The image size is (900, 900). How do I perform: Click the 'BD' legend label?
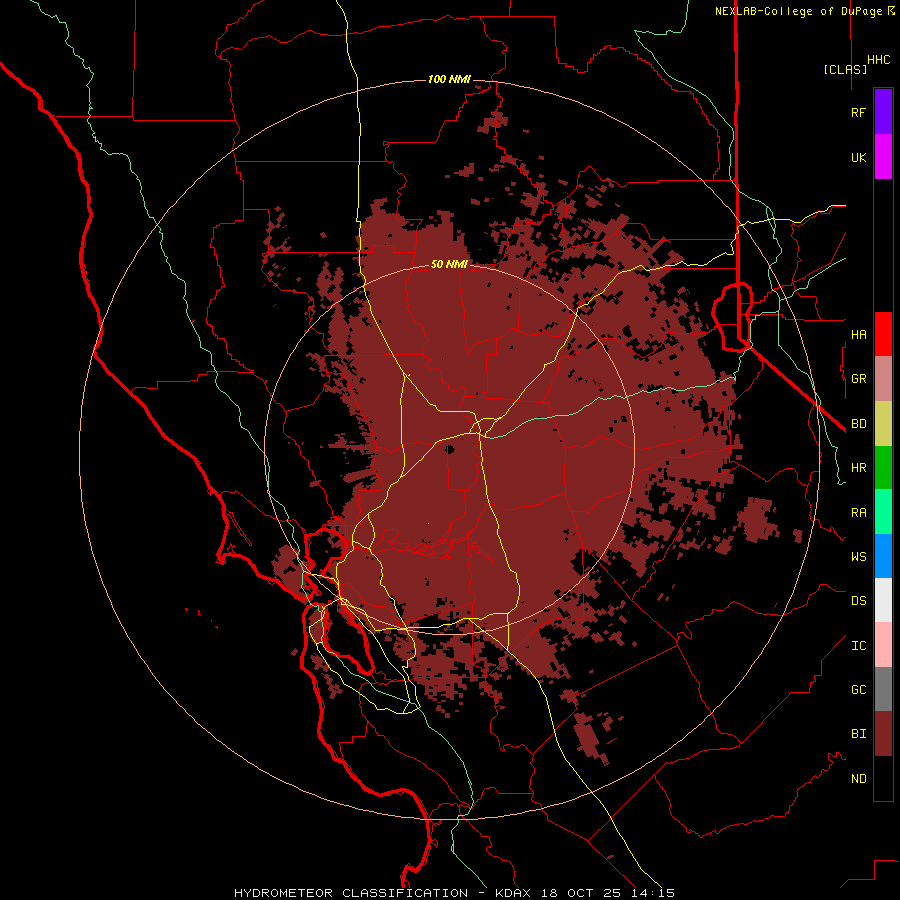pos(859,424)
